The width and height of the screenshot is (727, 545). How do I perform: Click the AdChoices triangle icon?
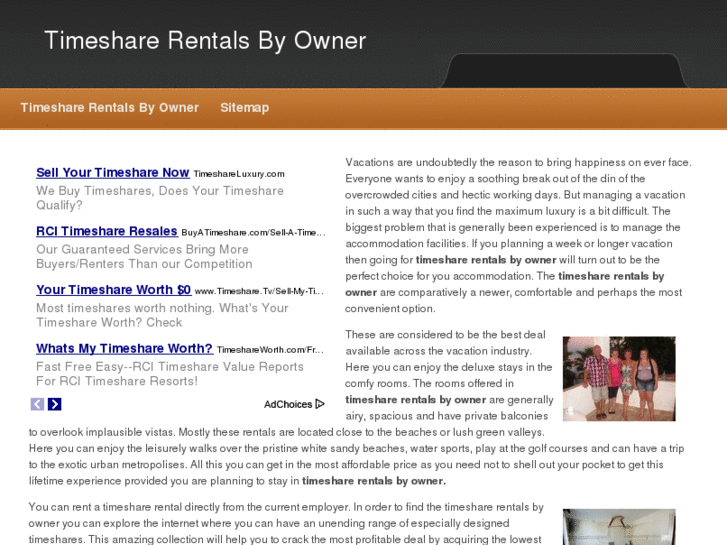point(320,404)
